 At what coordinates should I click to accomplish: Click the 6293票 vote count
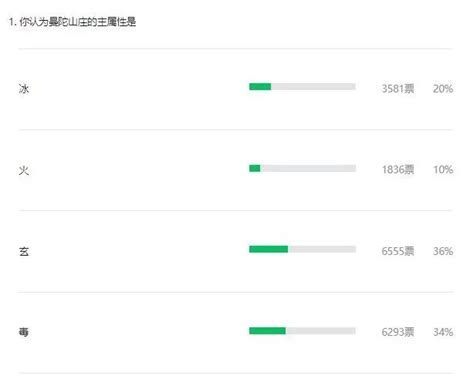pyautogui.click(x=398, y=332)
